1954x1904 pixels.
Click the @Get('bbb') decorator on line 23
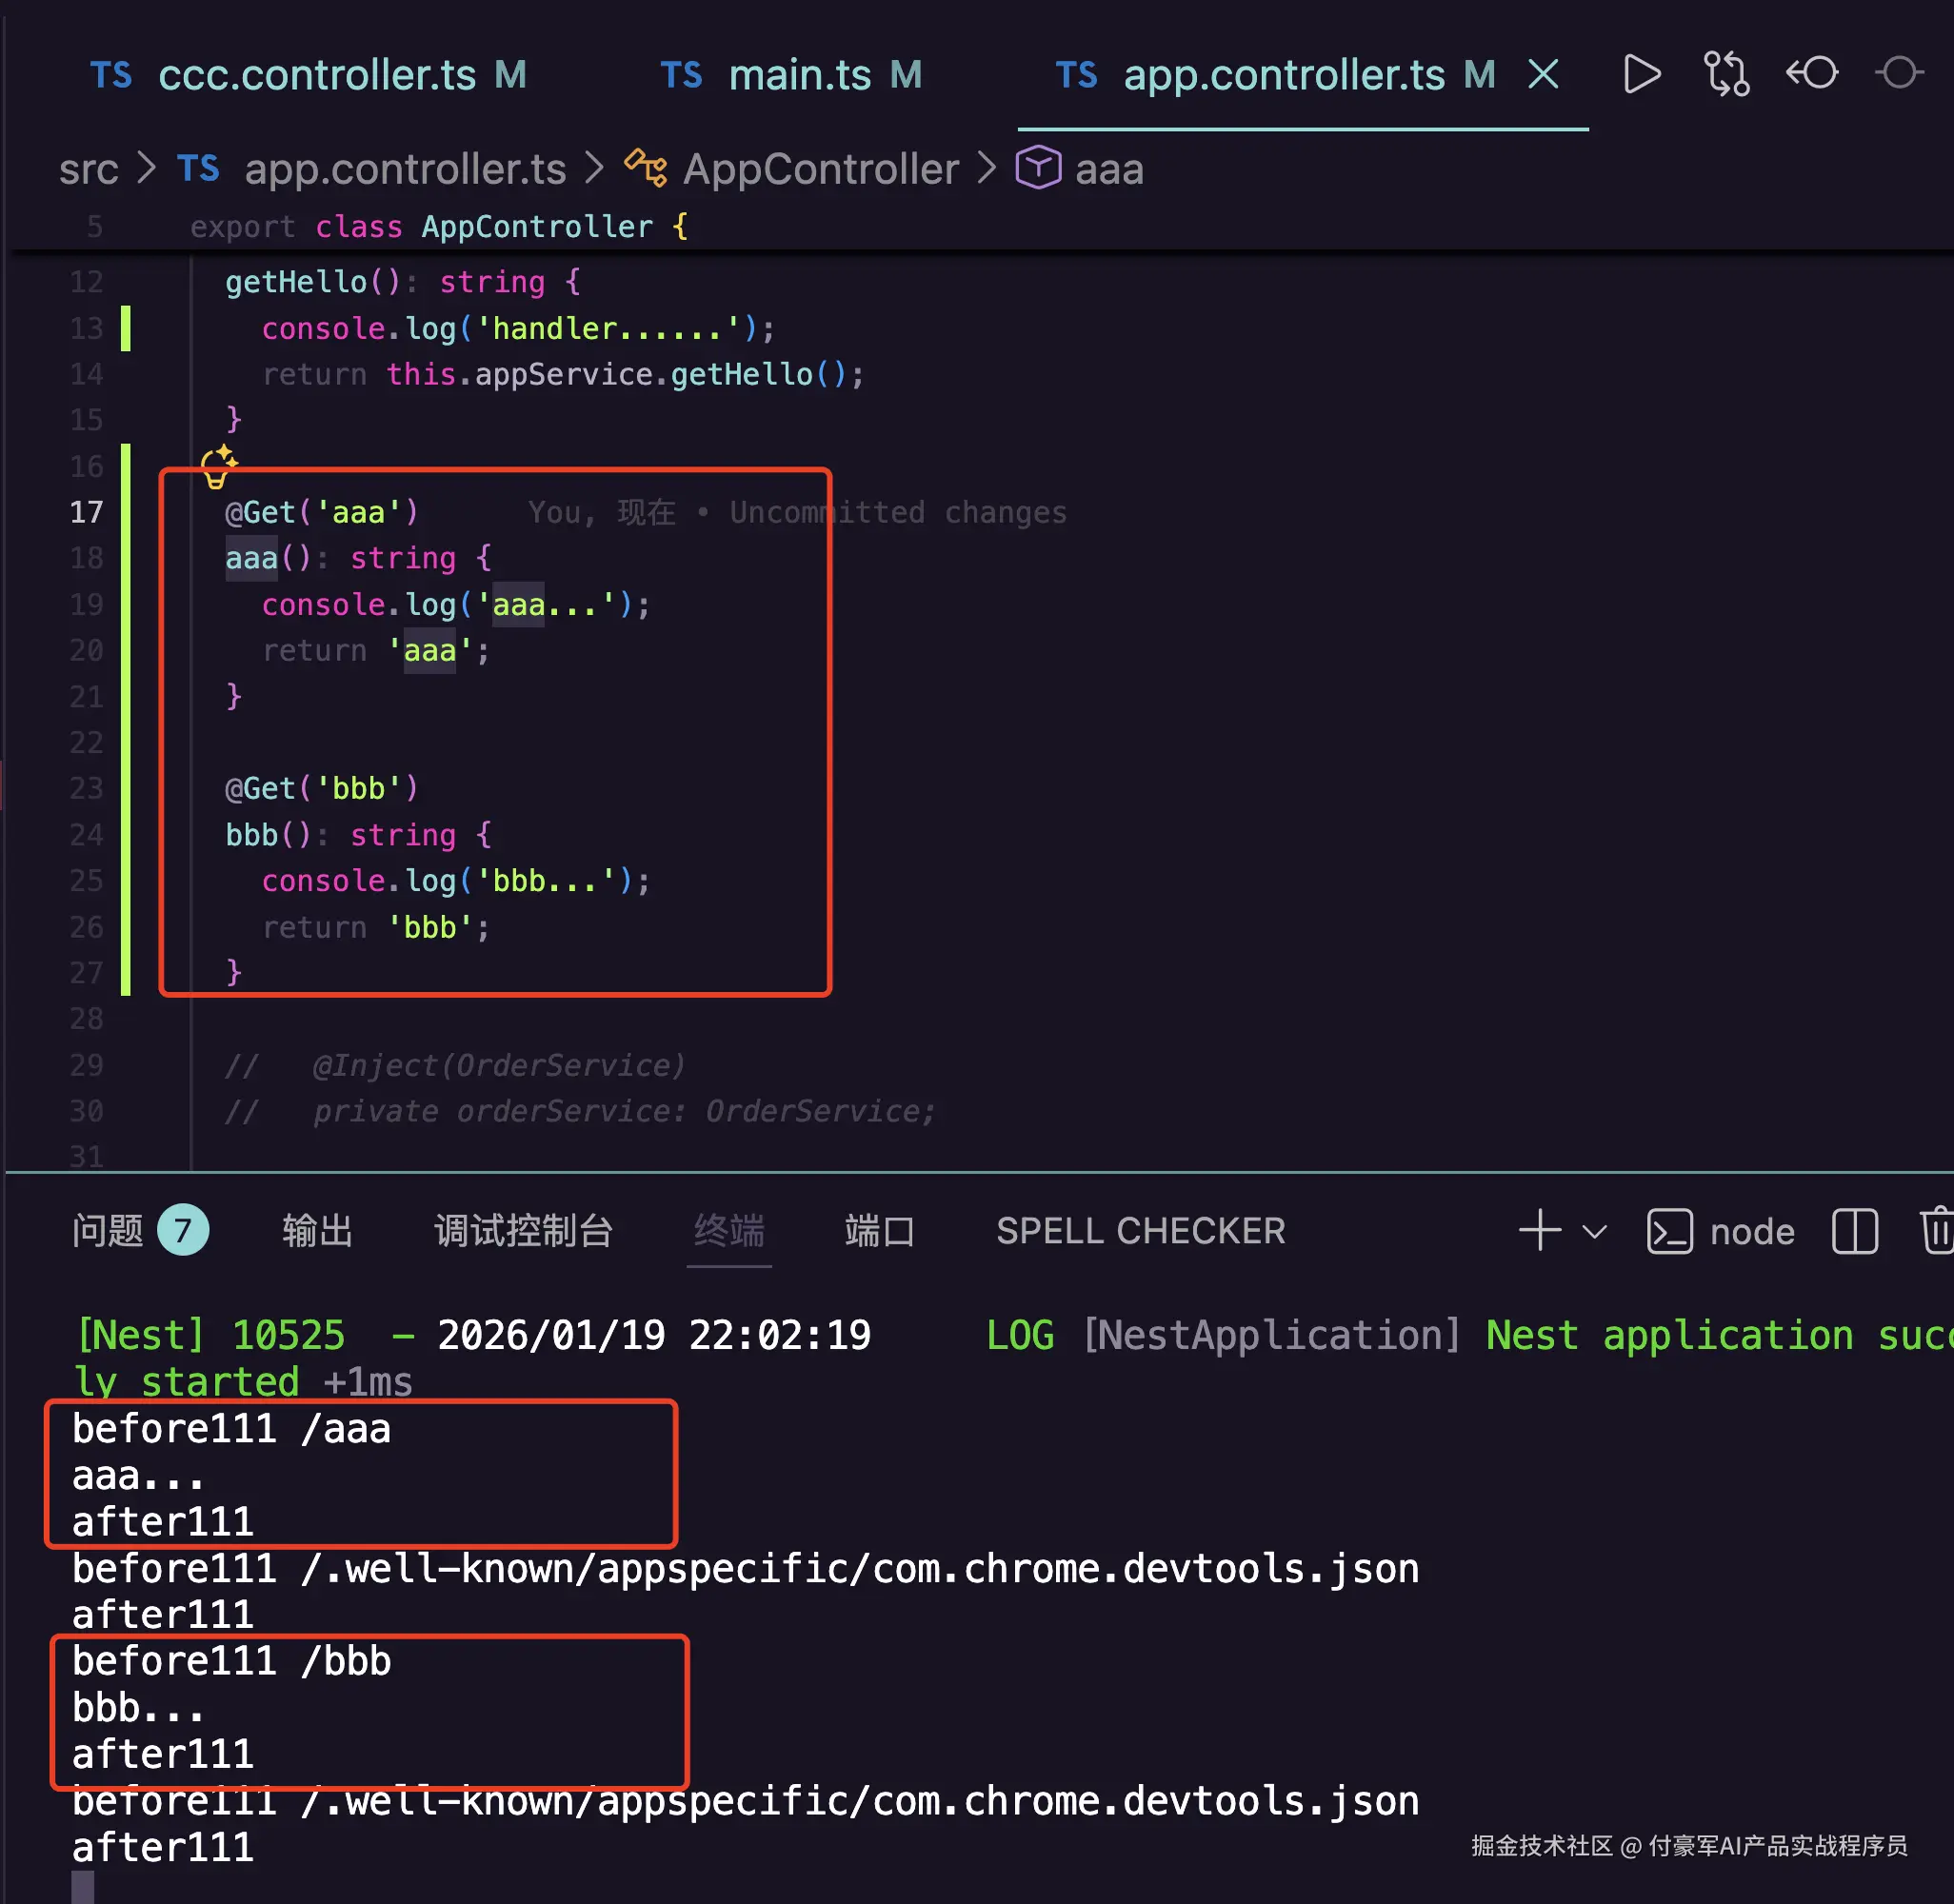[x=321, y=788]
